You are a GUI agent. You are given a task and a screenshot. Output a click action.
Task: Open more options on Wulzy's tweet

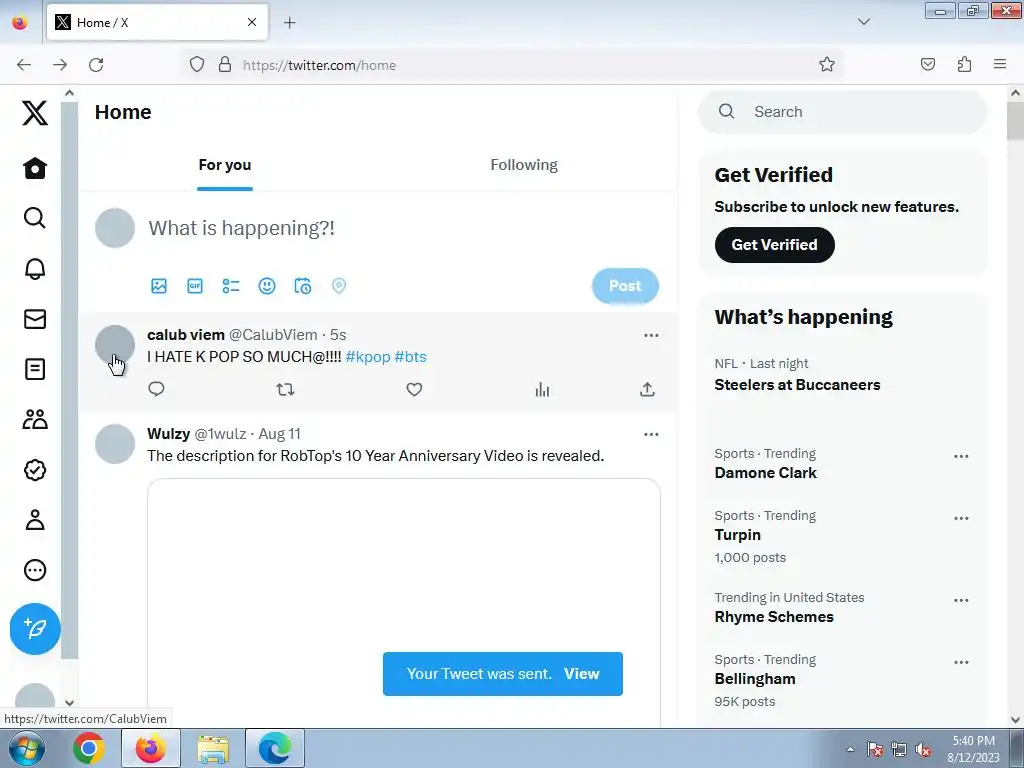click(x=651, y=434)
